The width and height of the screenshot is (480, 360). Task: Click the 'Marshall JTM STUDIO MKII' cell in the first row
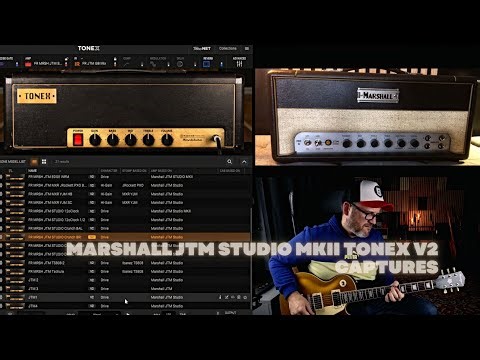(172, 177)
